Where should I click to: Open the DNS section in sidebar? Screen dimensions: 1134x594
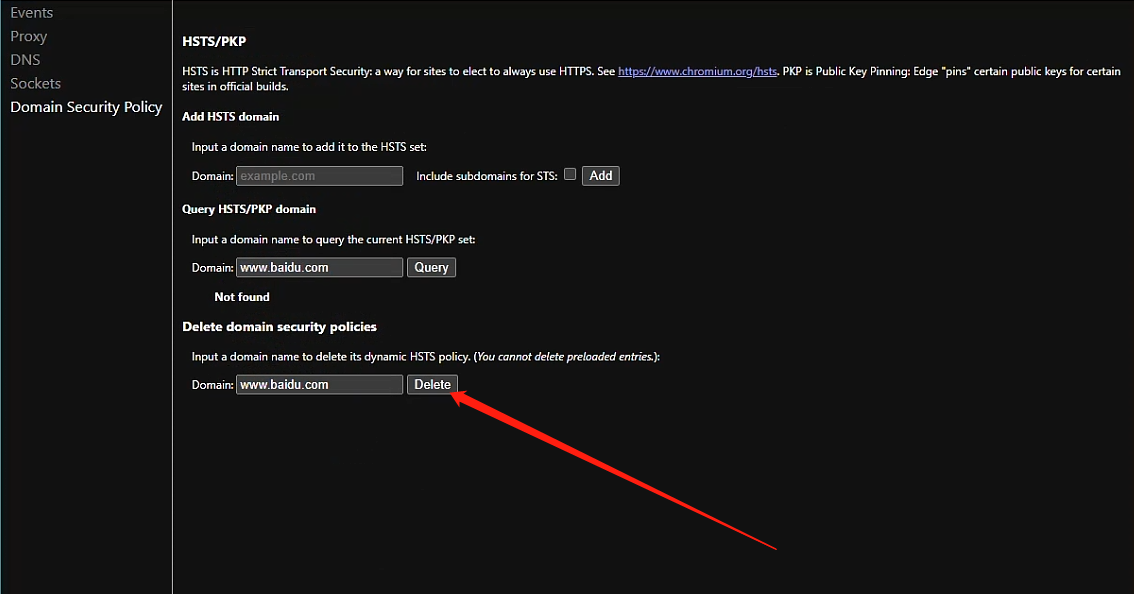[25, 60]
